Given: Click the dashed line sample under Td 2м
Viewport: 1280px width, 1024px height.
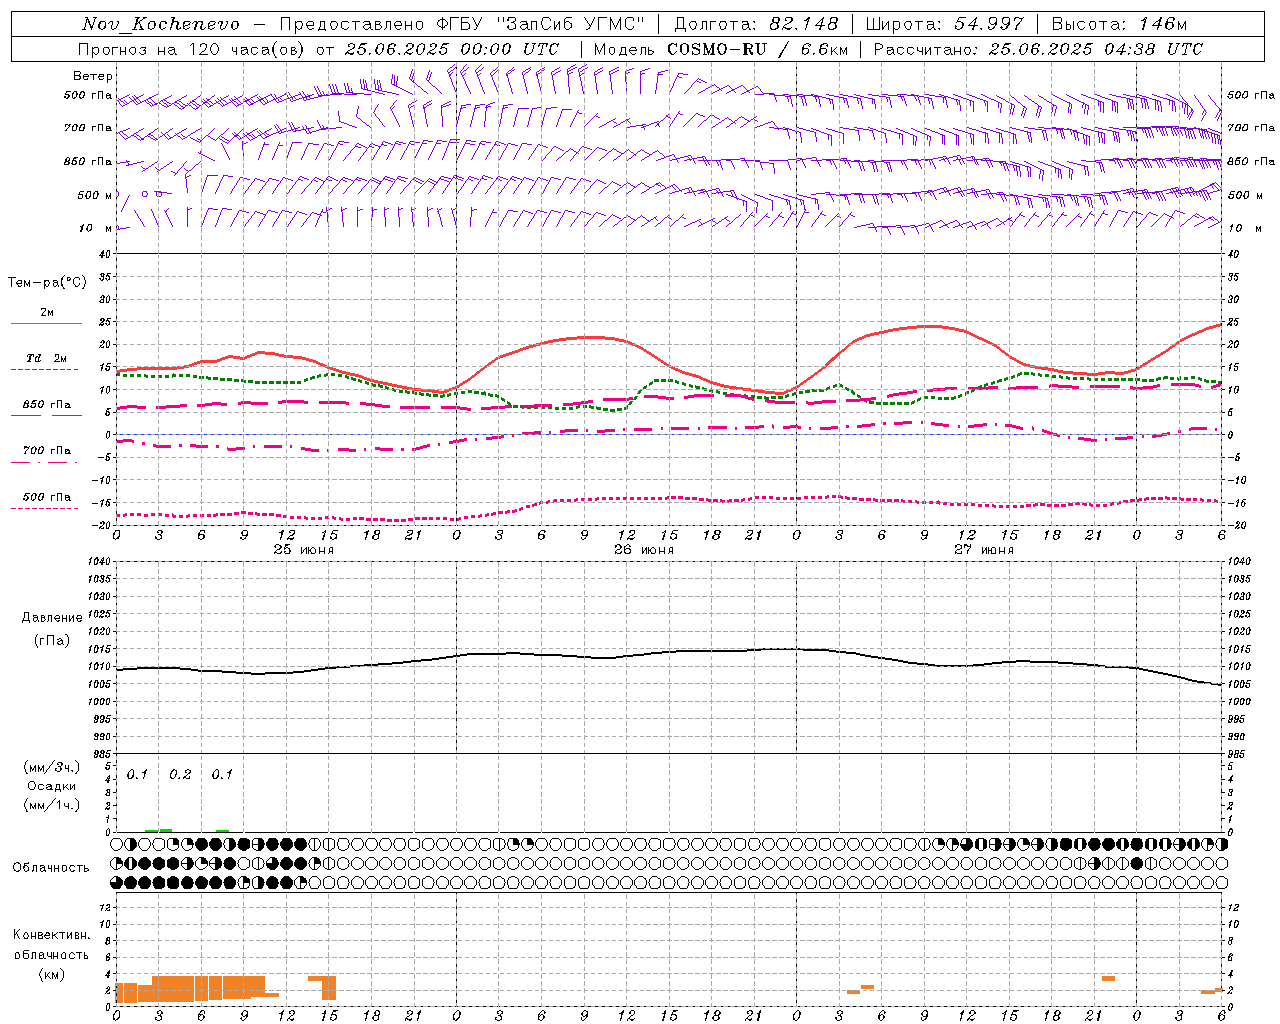Looking at the screenshot, I should [x=45, y=369].
